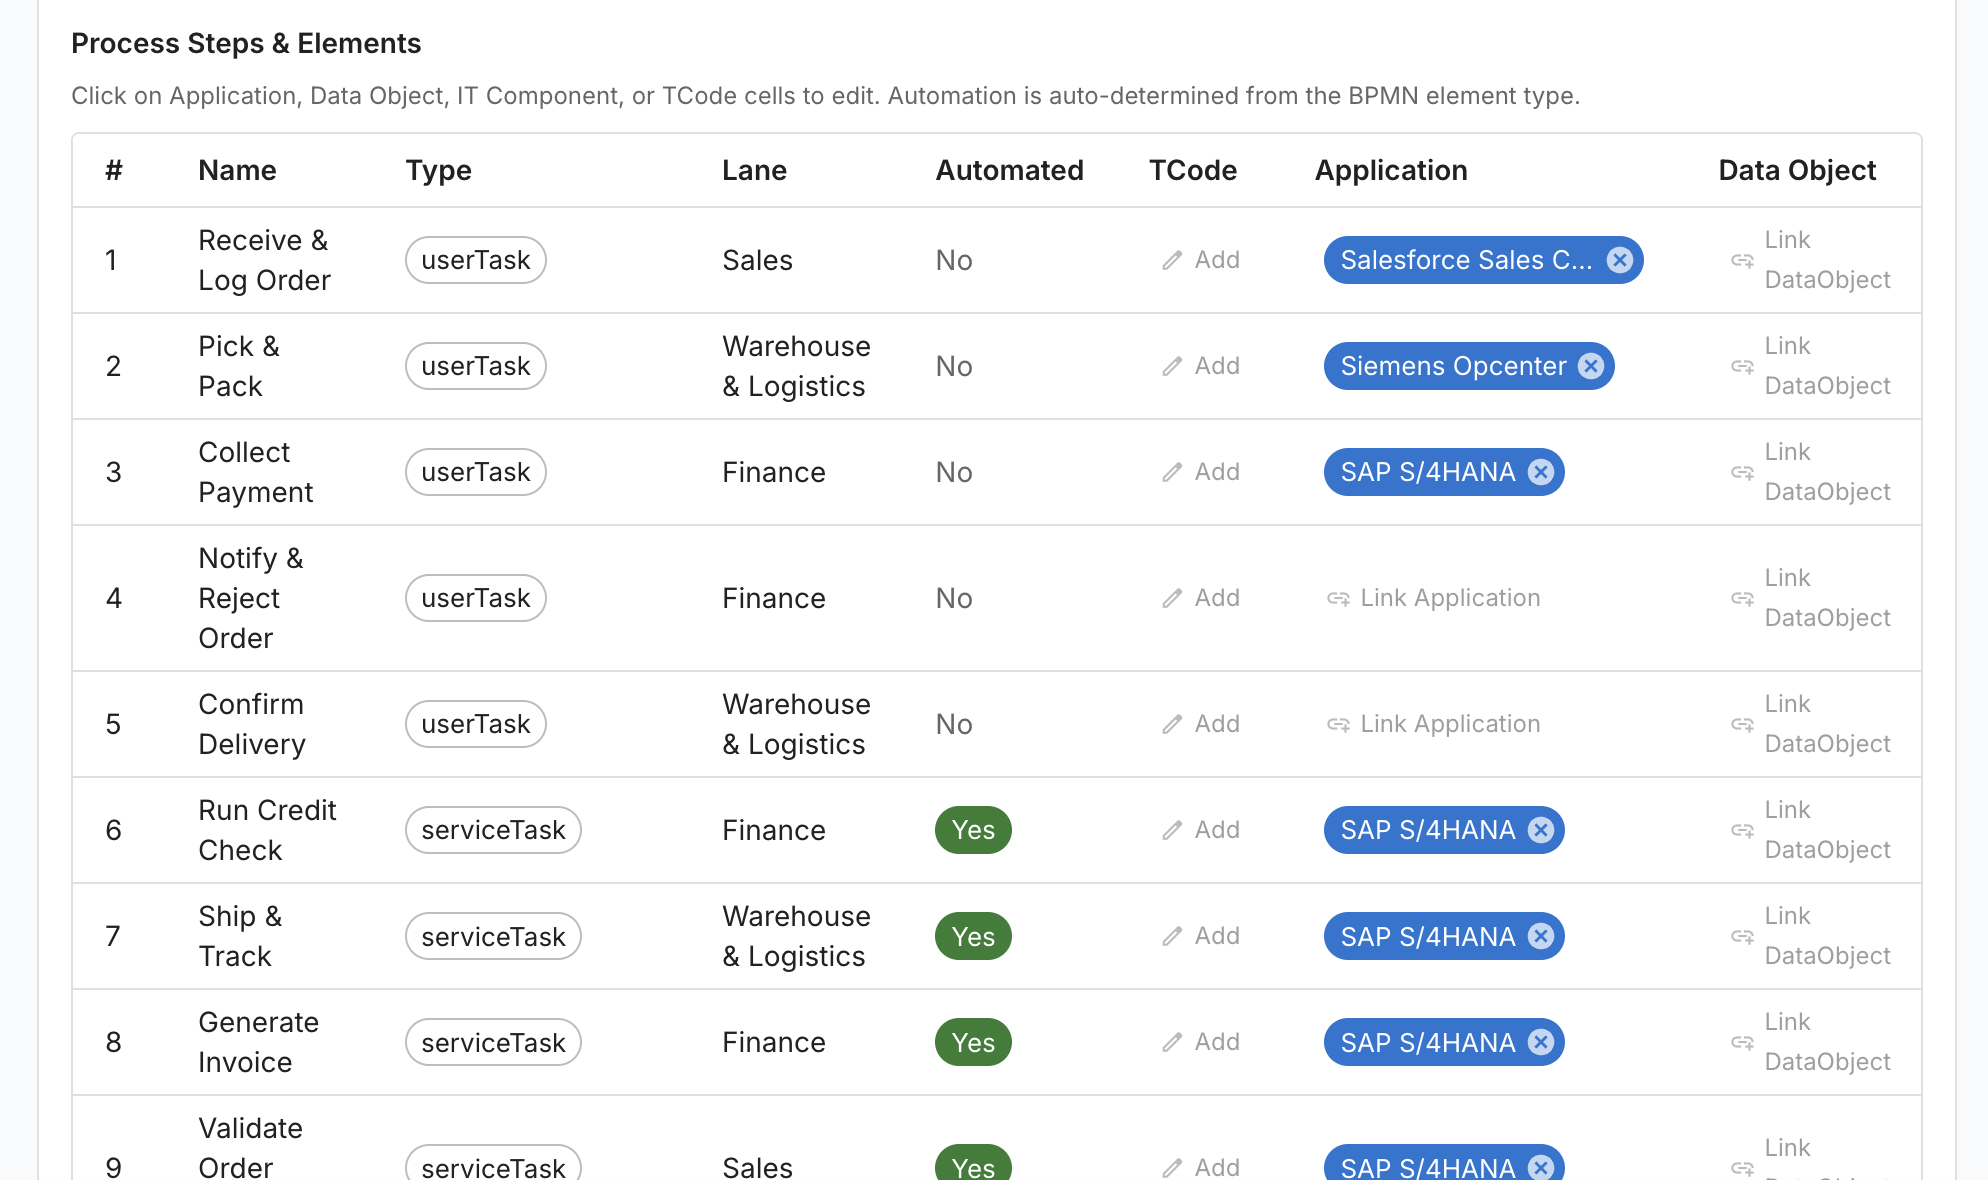This screenshot has height=1180, width=1988.
Task: Select the userTask type chip for Notify & Reject Order
Action: 475,598
